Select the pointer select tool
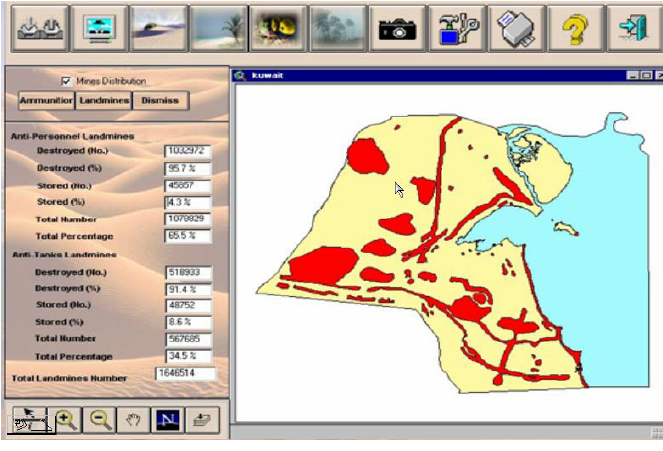Viewport: 663px width, 451px height. 30,420
